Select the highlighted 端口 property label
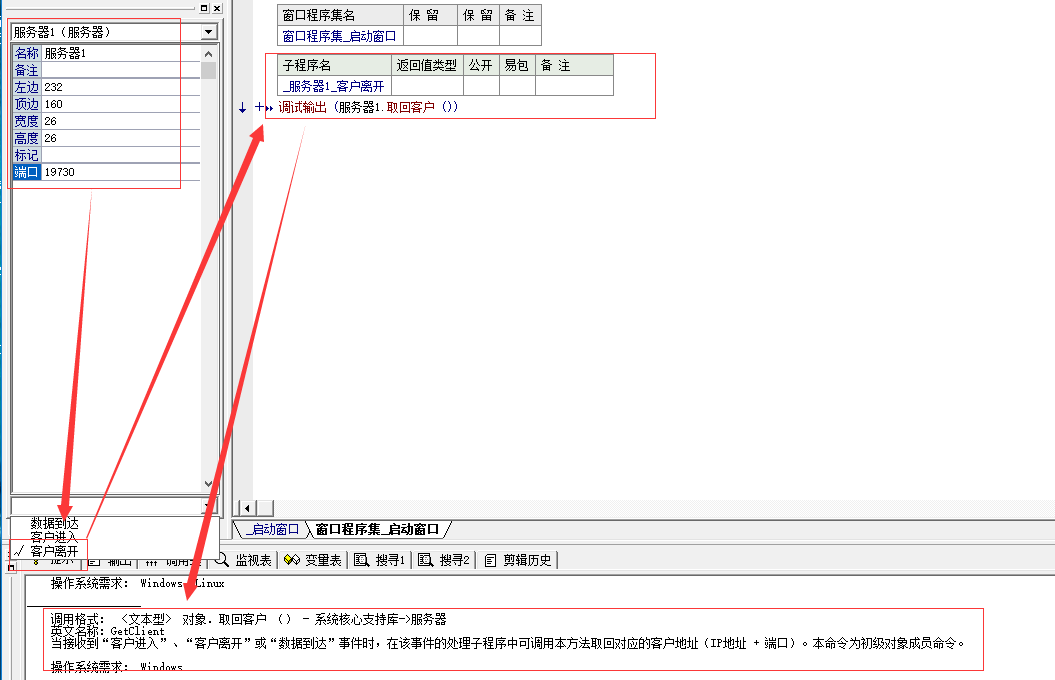Image resolution: width=1055 pixels, height=680 pixels. tap(27, 172)
